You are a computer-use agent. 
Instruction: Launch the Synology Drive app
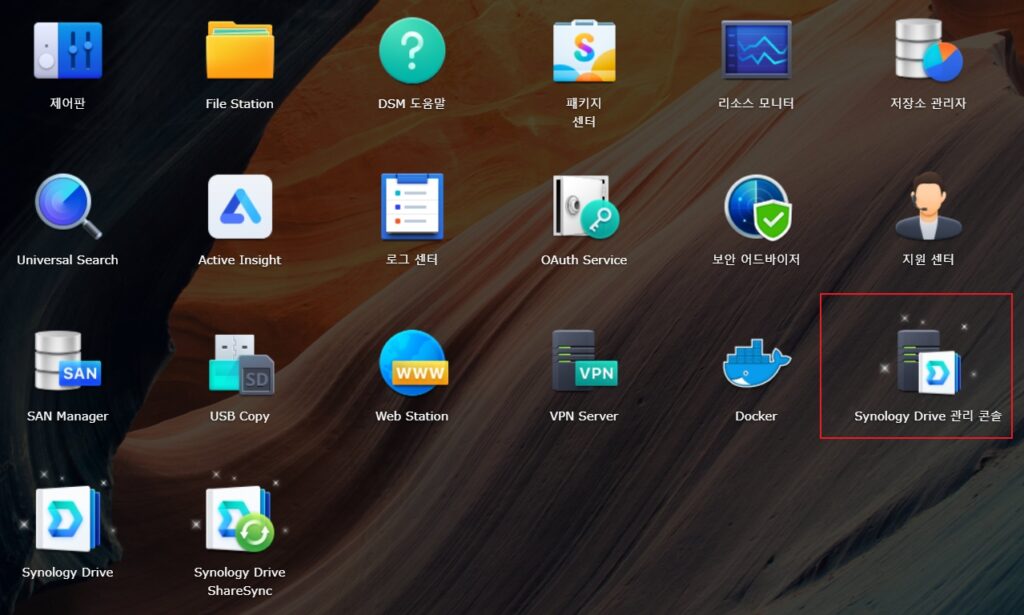[x=67, y=519]
